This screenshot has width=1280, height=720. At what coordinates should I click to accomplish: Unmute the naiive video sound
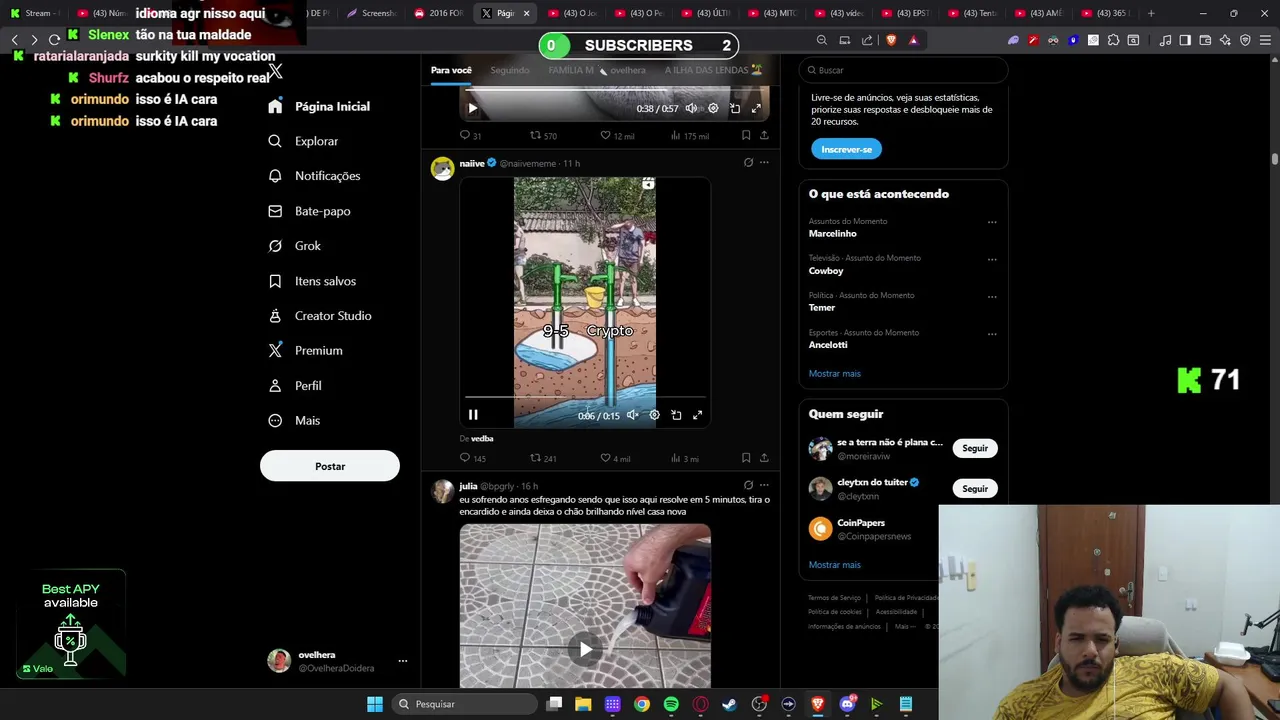[x=632, y=415]
